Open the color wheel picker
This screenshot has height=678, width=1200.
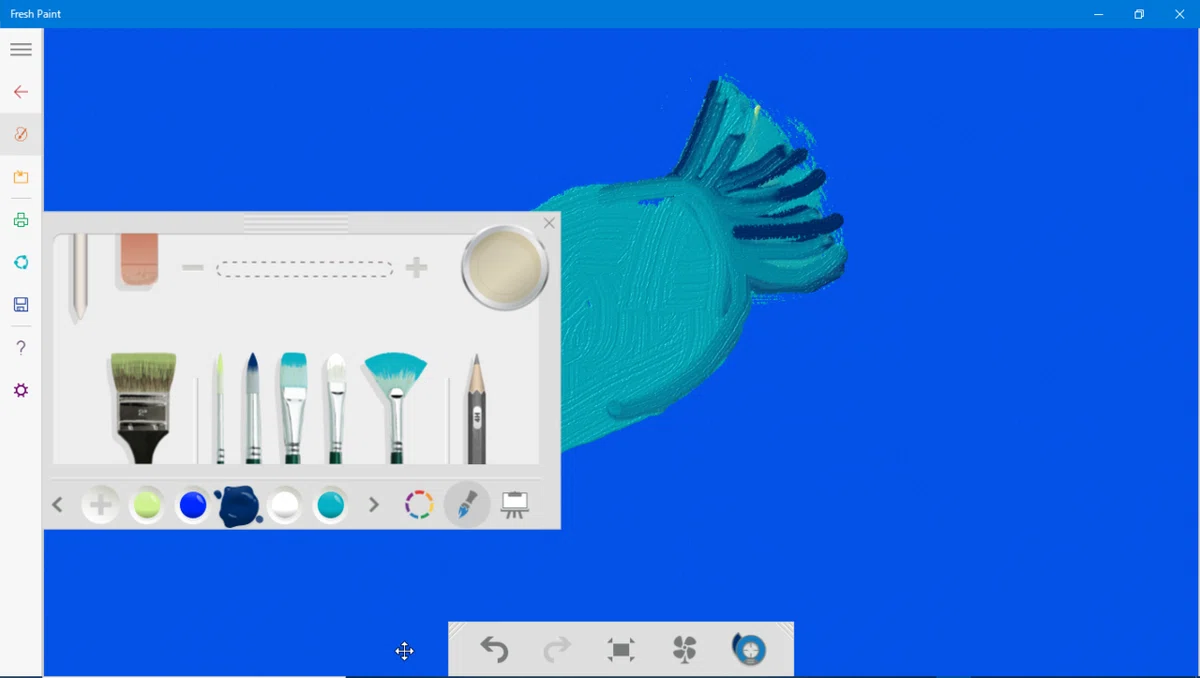(x=419, y=505)
